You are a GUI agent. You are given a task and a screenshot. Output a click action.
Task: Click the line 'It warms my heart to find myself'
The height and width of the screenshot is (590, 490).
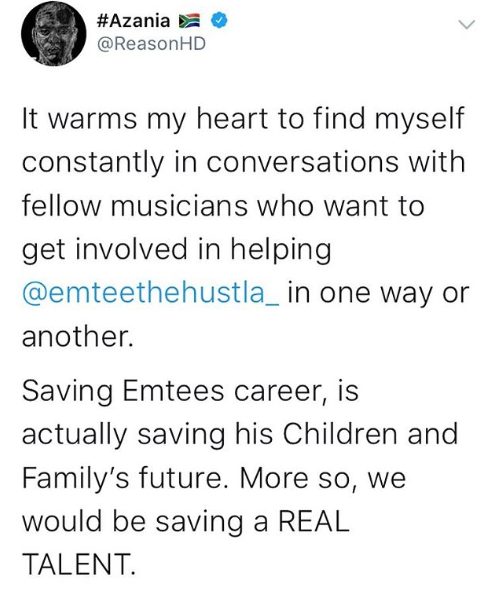[x=243, y=120]
